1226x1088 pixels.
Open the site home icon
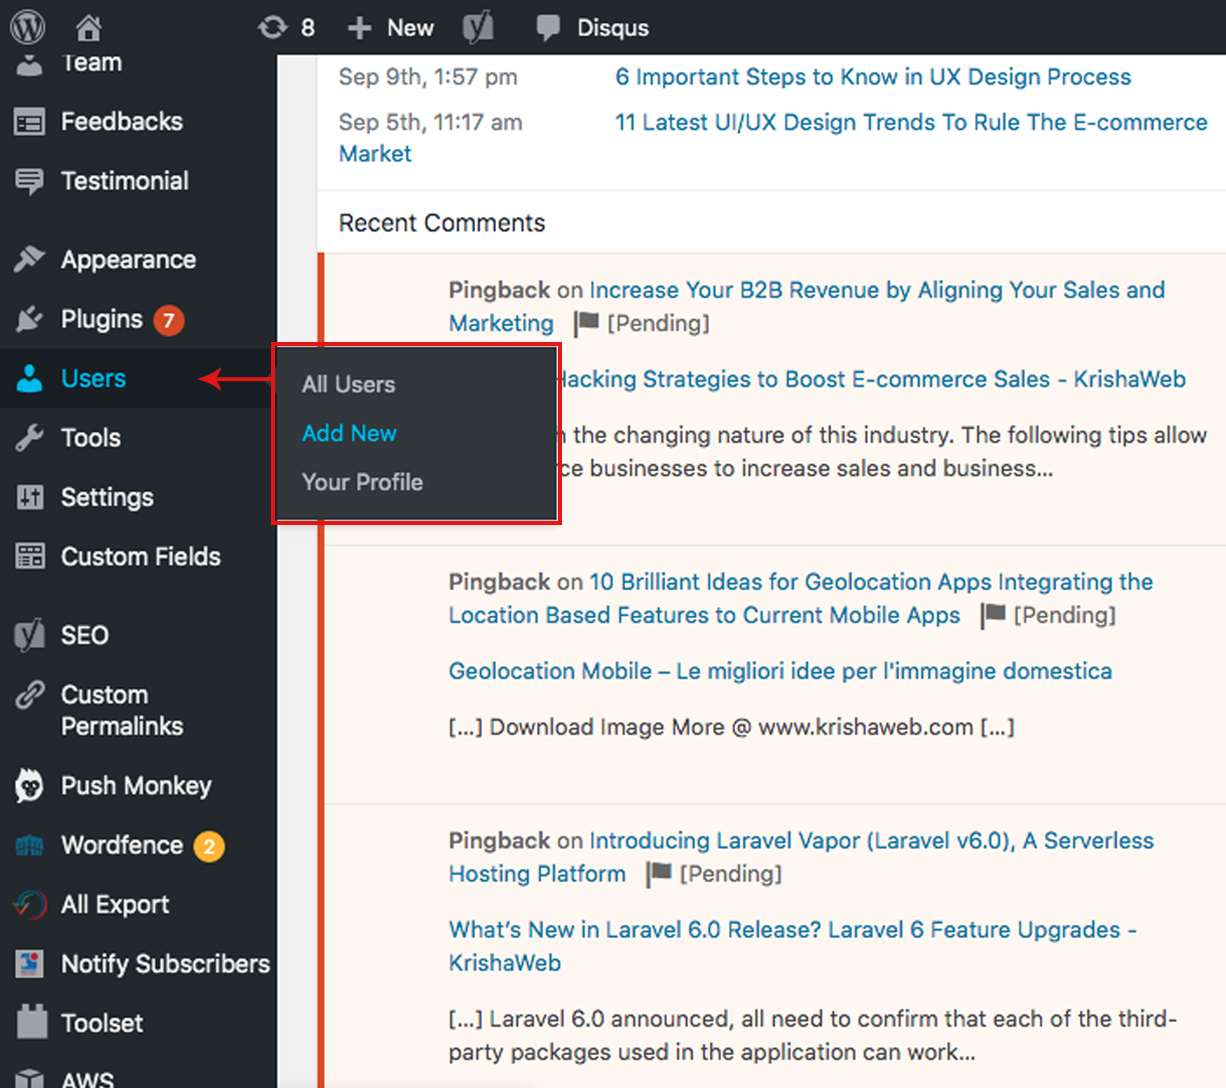89,27
